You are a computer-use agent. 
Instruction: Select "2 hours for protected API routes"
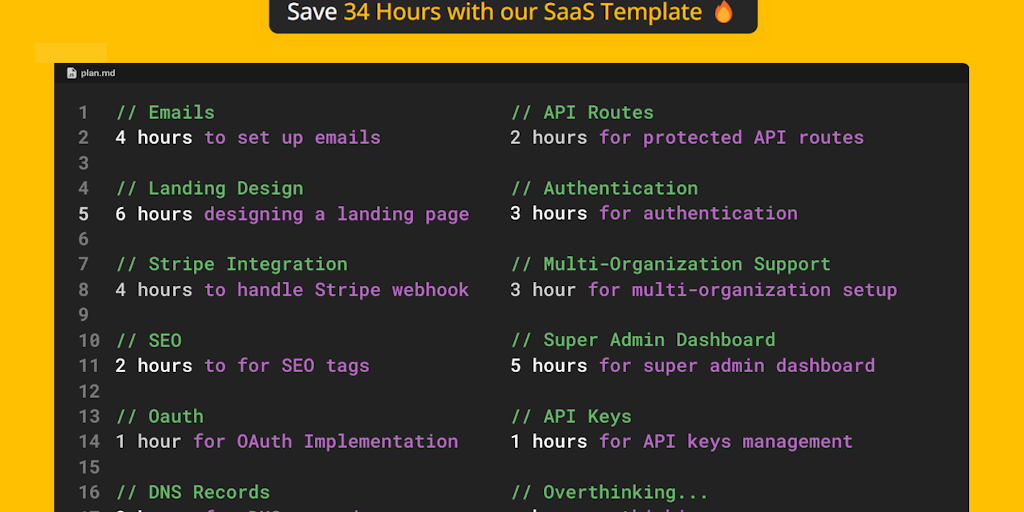point(687,138)
